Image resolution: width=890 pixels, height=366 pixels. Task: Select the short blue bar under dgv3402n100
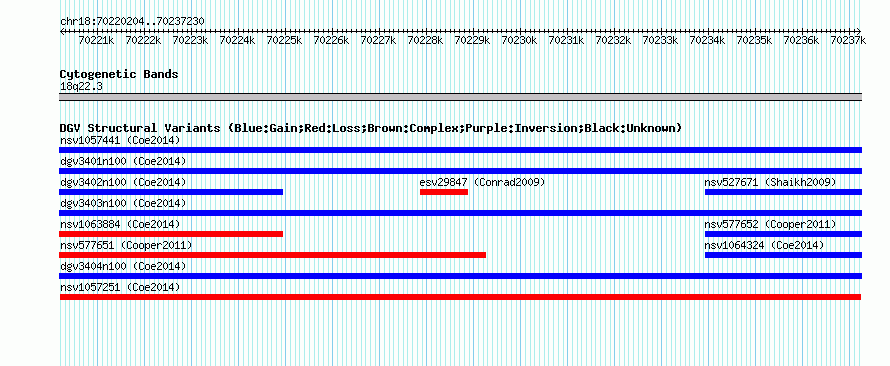point(171,192)
